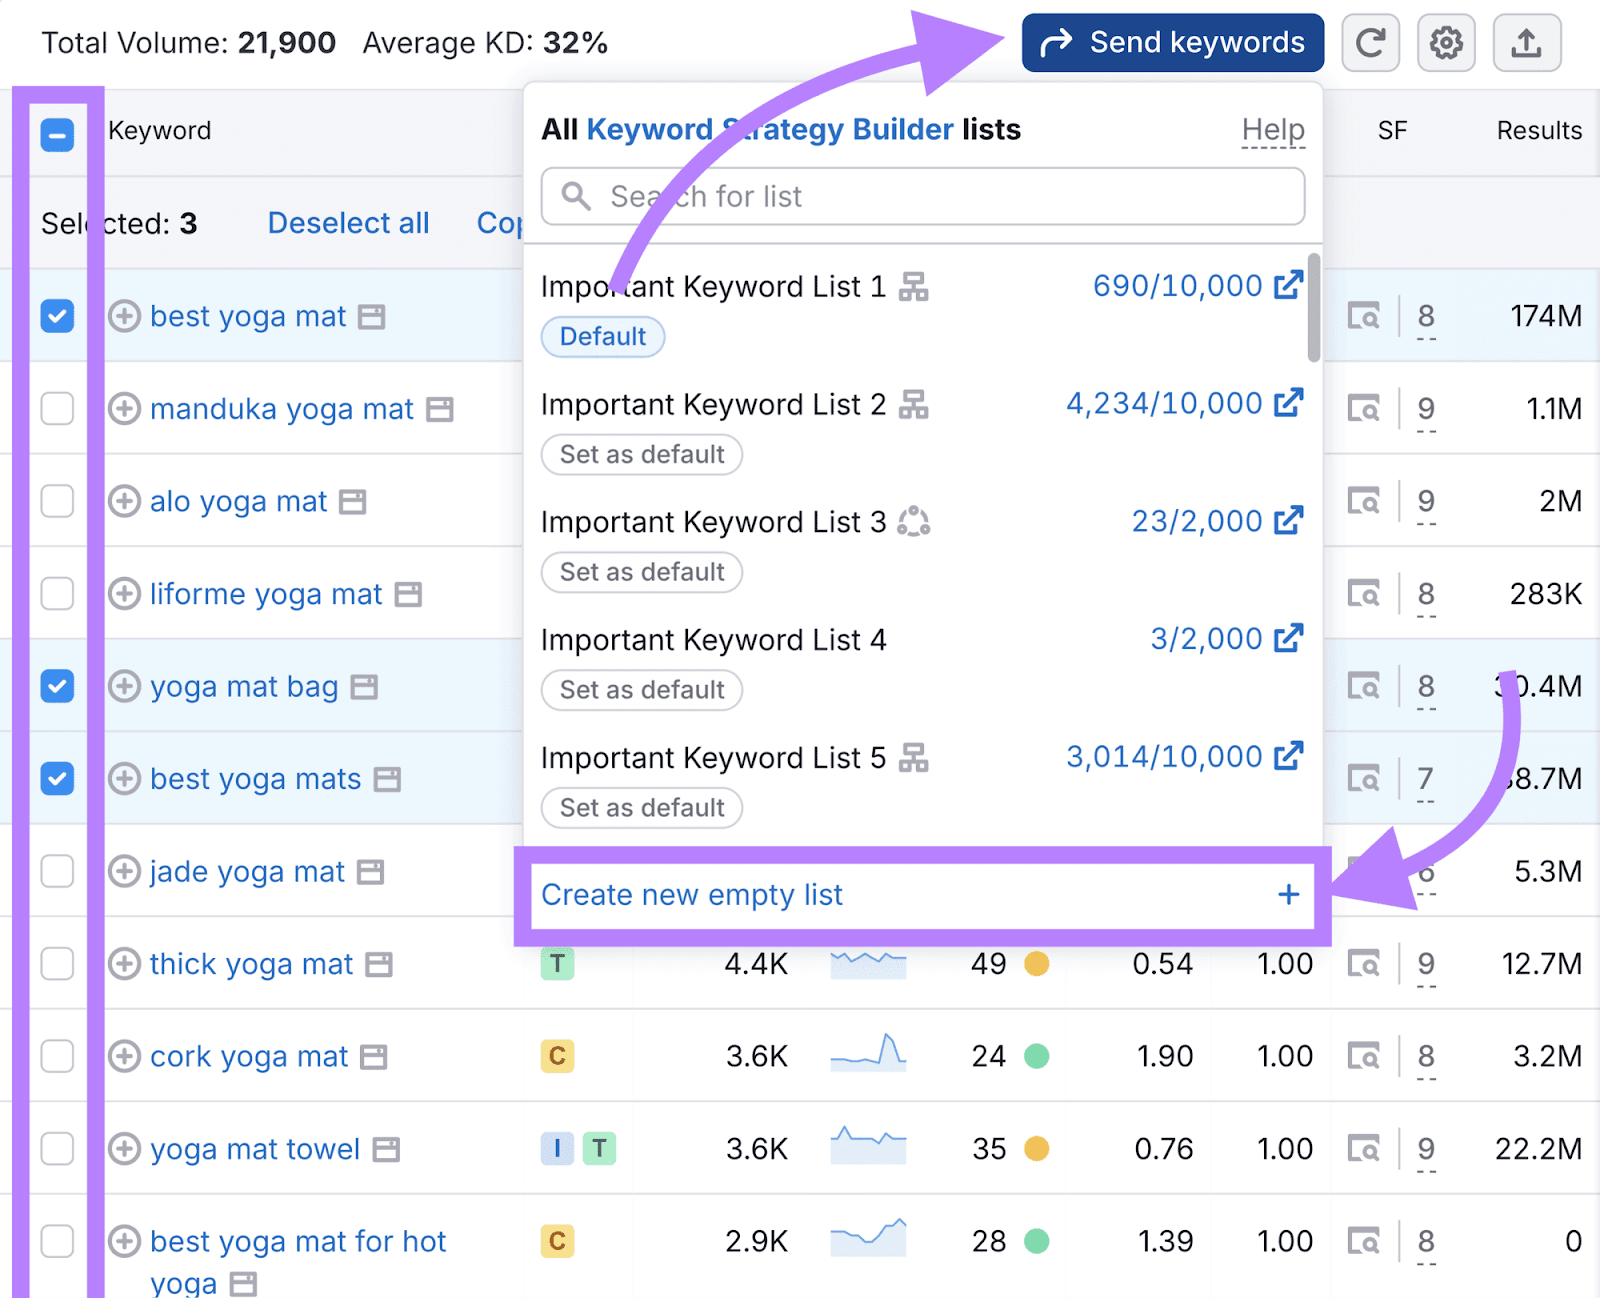Click the network icon beside Important Keyword List 5
The height and width of the screenshot is (1298, 1600).
915,757
